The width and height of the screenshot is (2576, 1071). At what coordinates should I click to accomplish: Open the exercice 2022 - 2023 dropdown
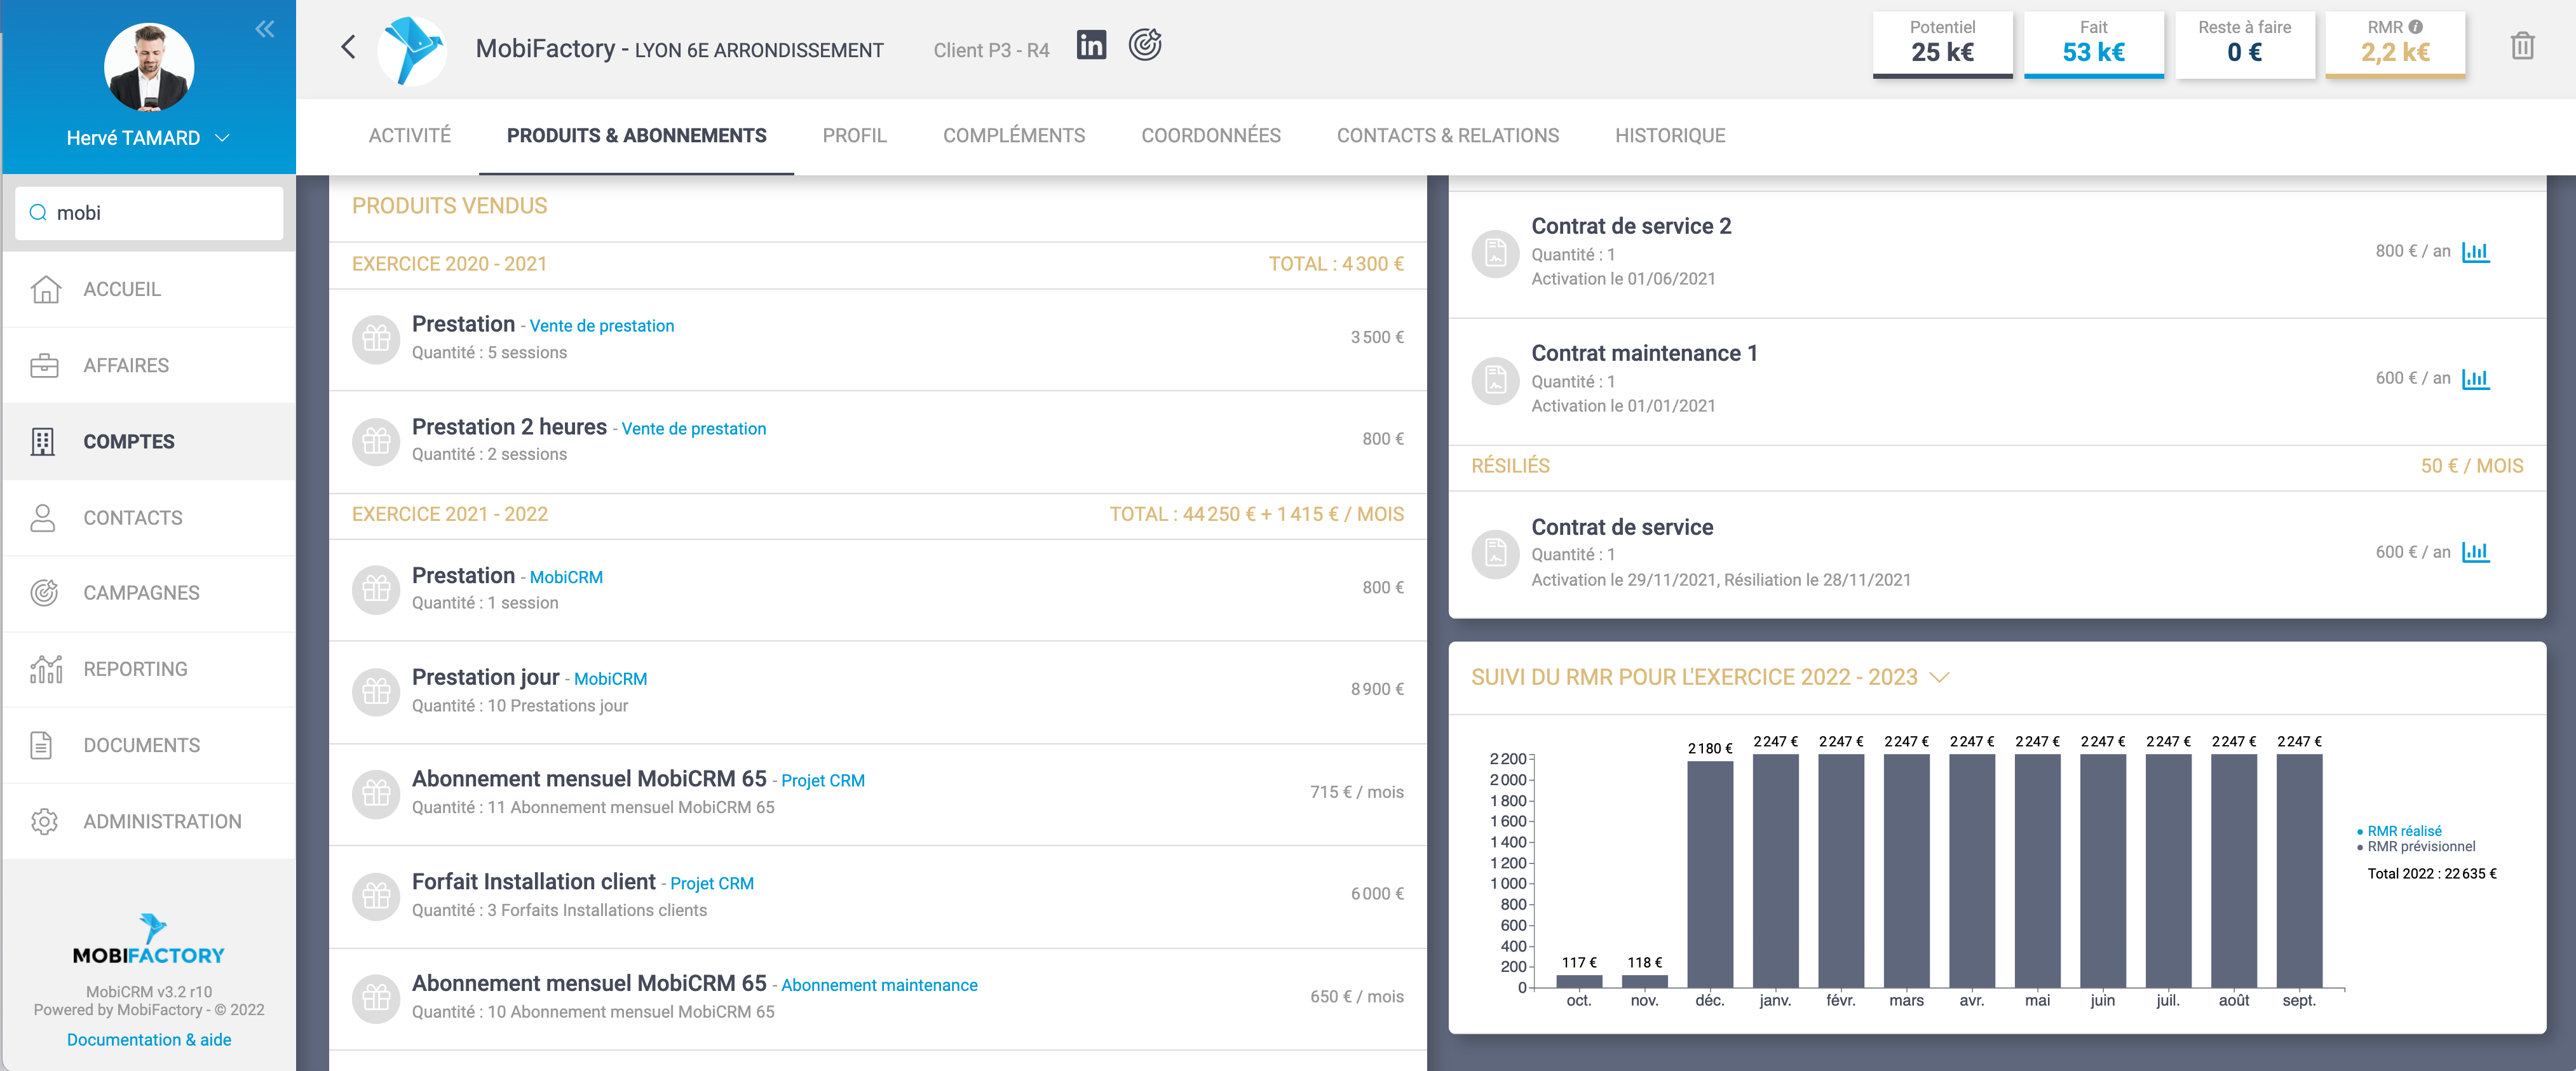point(1939,678)
